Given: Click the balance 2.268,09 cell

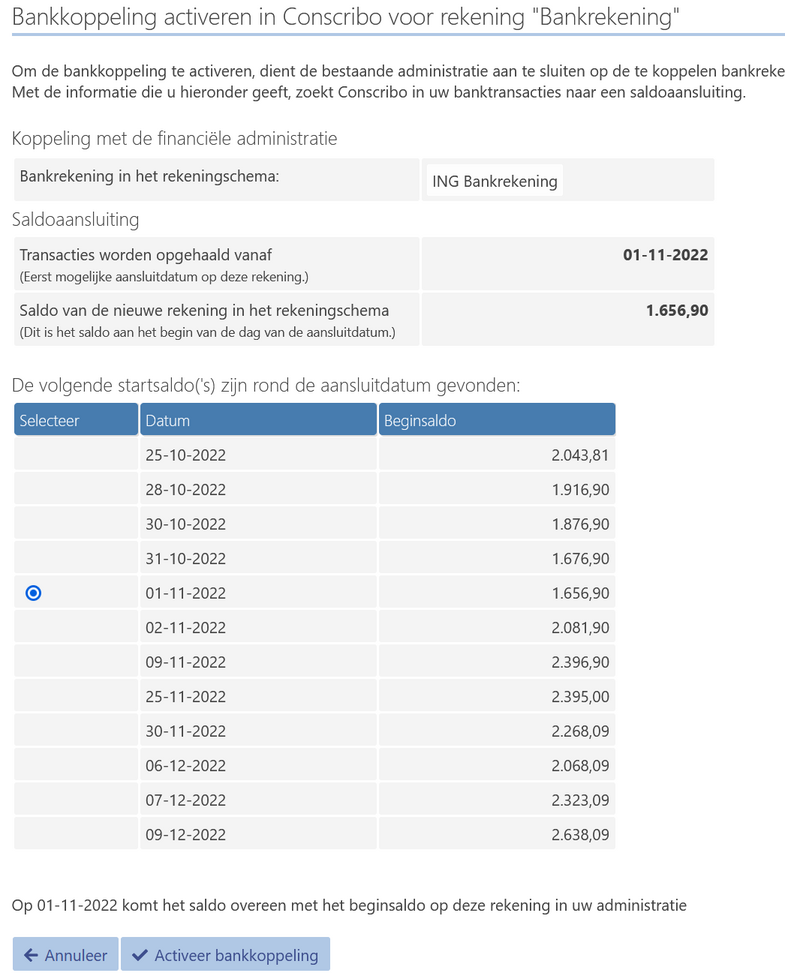Looking at the screenshot, I should 580,730.
